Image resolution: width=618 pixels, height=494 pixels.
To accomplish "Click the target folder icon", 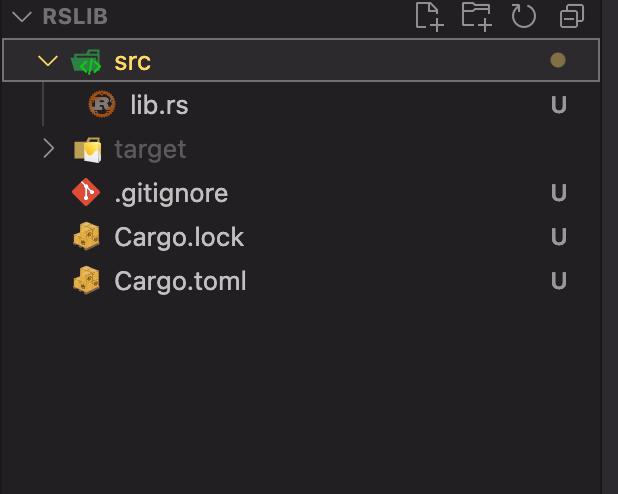I will (87, 149).
